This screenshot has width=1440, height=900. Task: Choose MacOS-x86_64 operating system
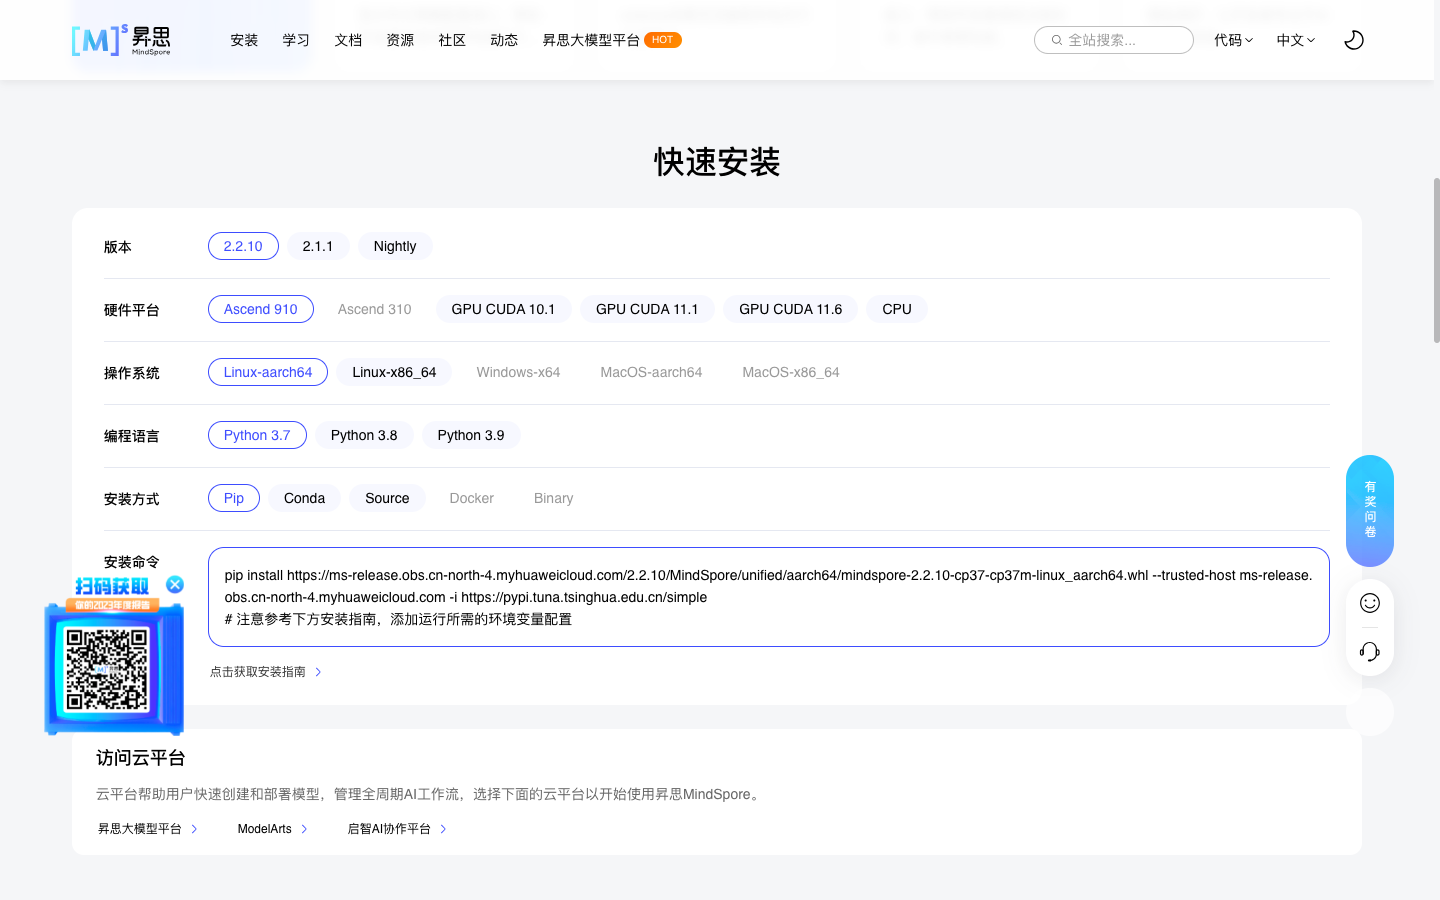tap(791, 372)
